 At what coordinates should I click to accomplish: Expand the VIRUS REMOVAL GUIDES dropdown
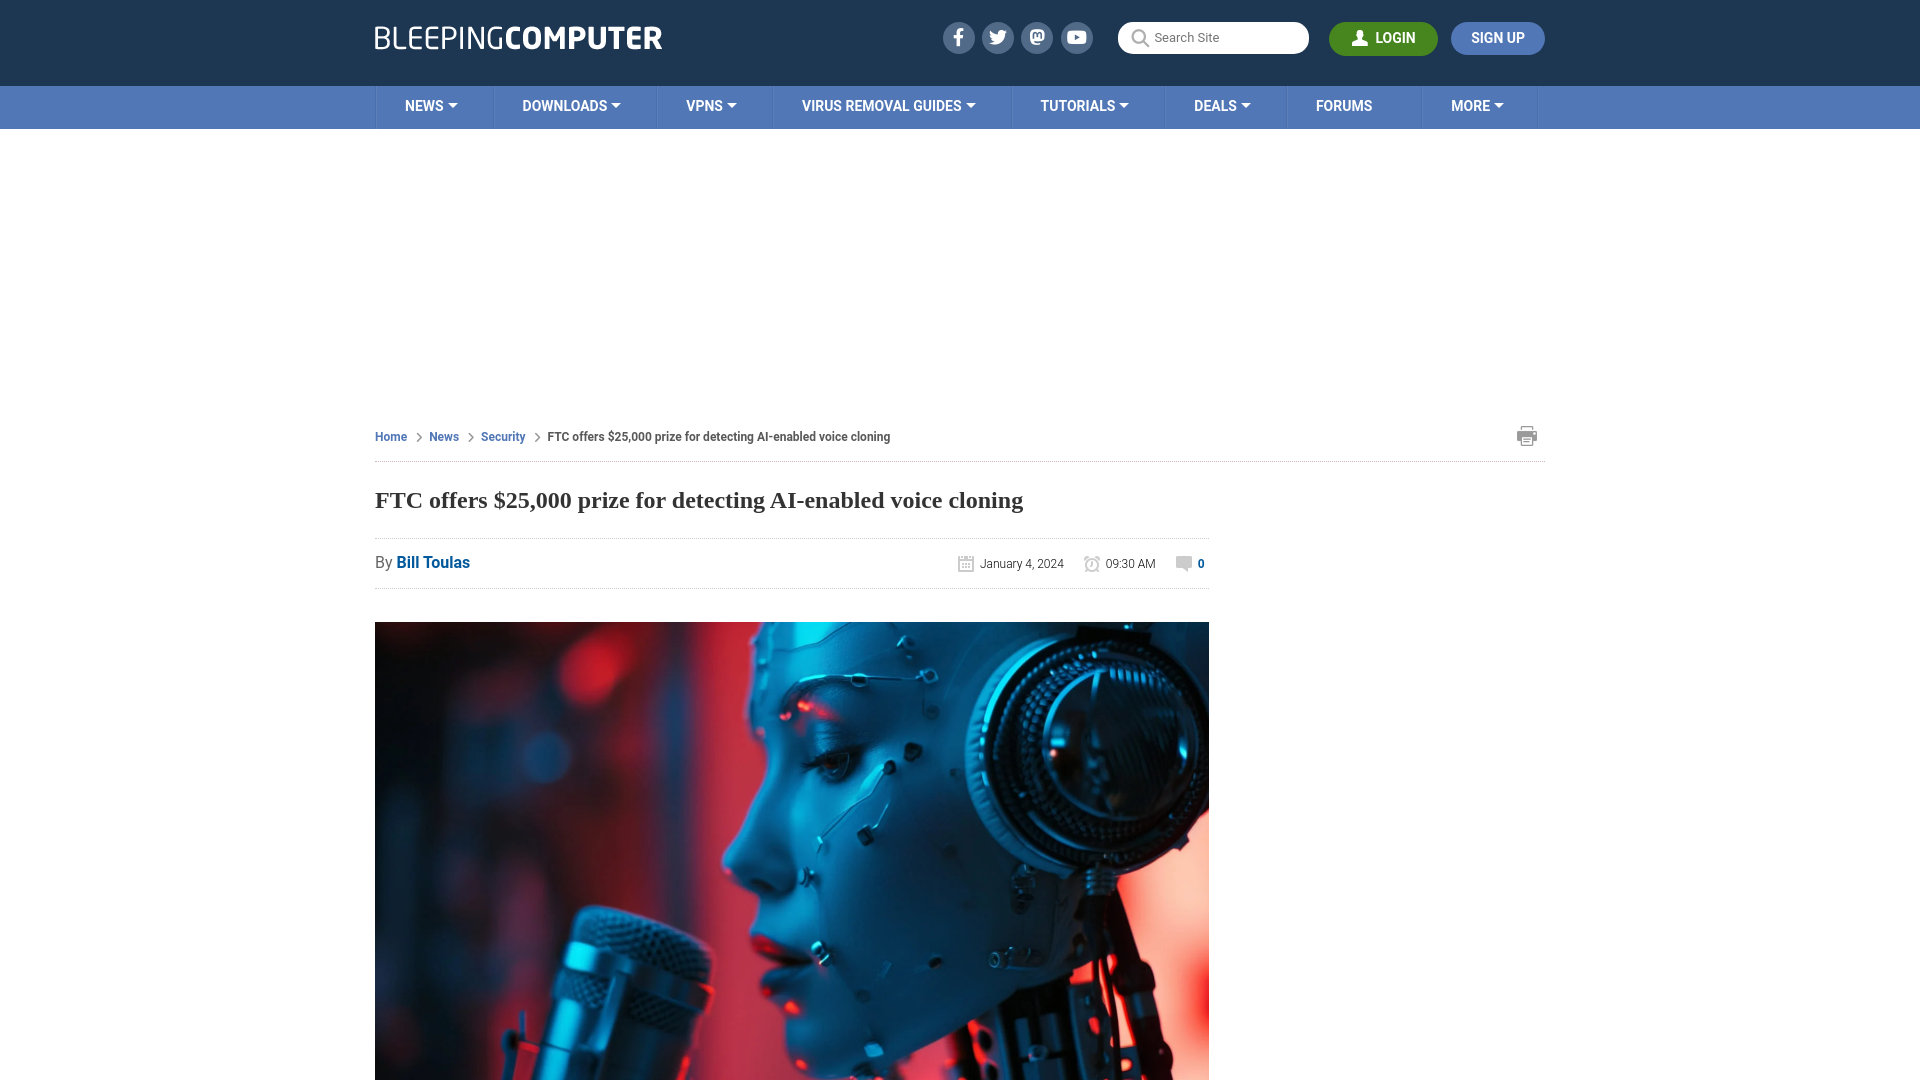click(x=889, y=105)
